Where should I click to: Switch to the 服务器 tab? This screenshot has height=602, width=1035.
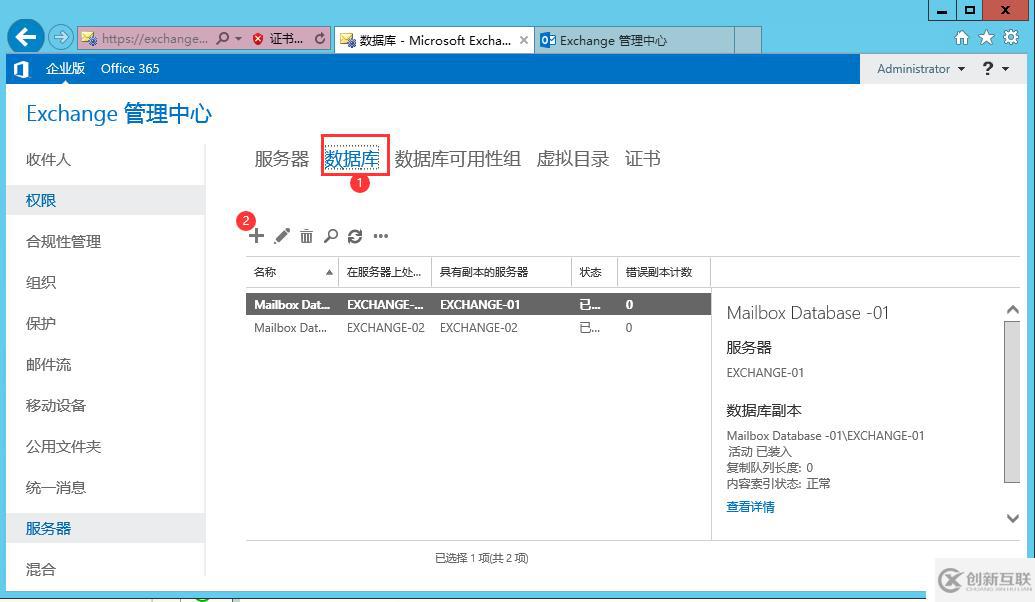click(281, 158)
